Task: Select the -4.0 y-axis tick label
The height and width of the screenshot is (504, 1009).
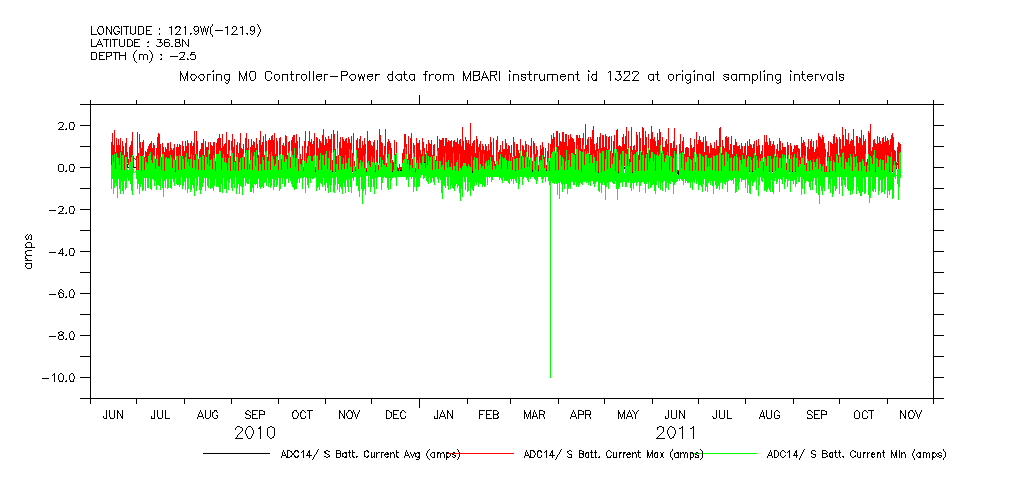Action: [x=64, y=252]
